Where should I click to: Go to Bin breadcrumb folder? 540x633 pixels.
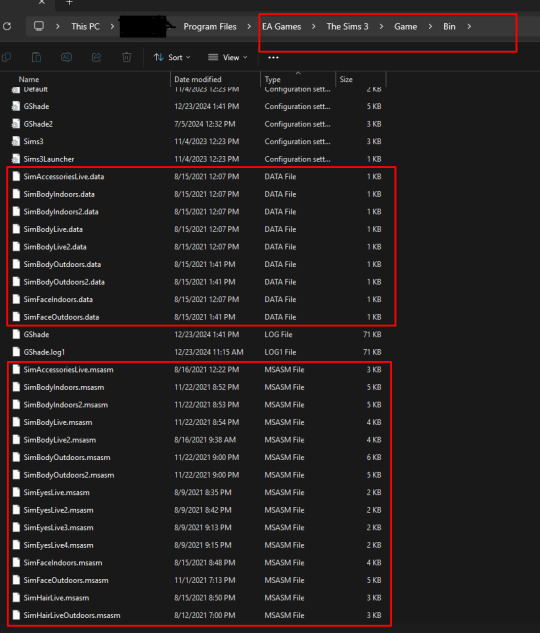click(449, 27)
